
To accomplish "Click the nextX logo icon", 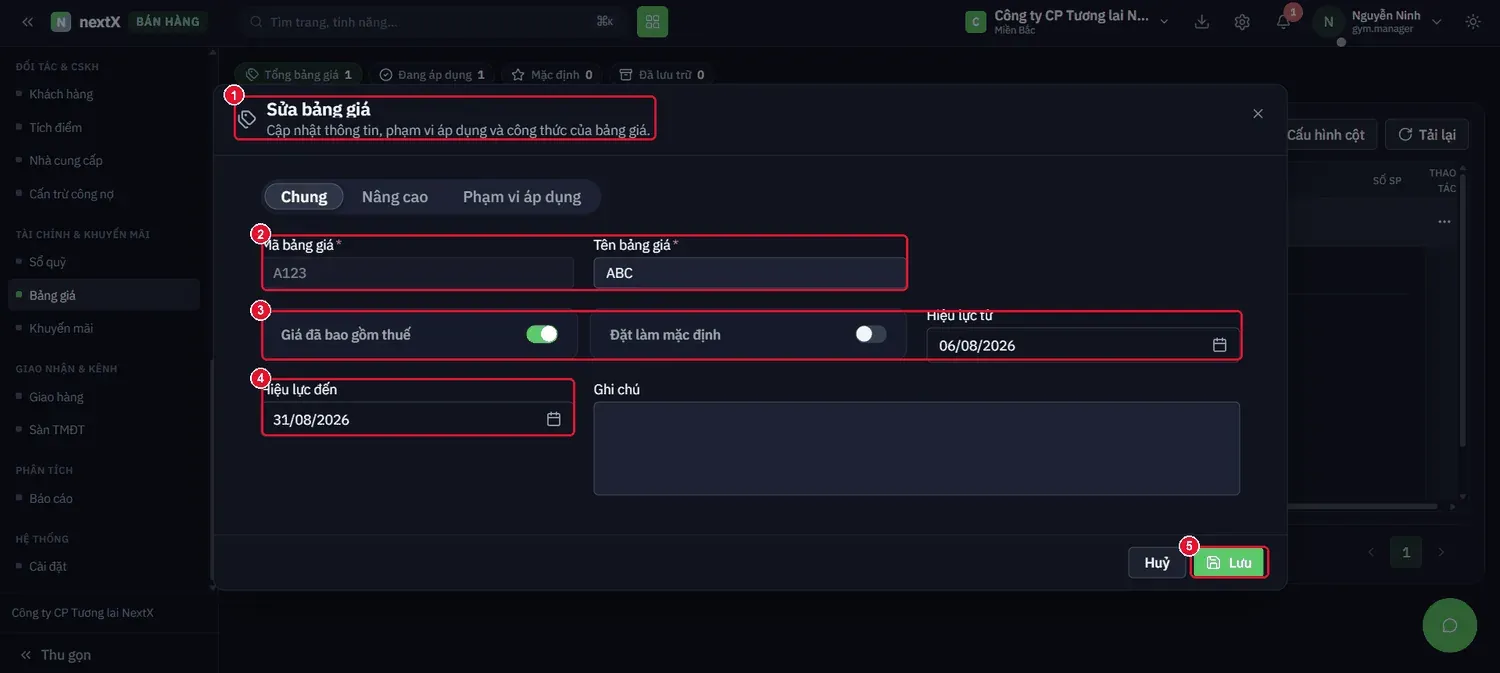I will pyautogui.click(x=61, y=22).
